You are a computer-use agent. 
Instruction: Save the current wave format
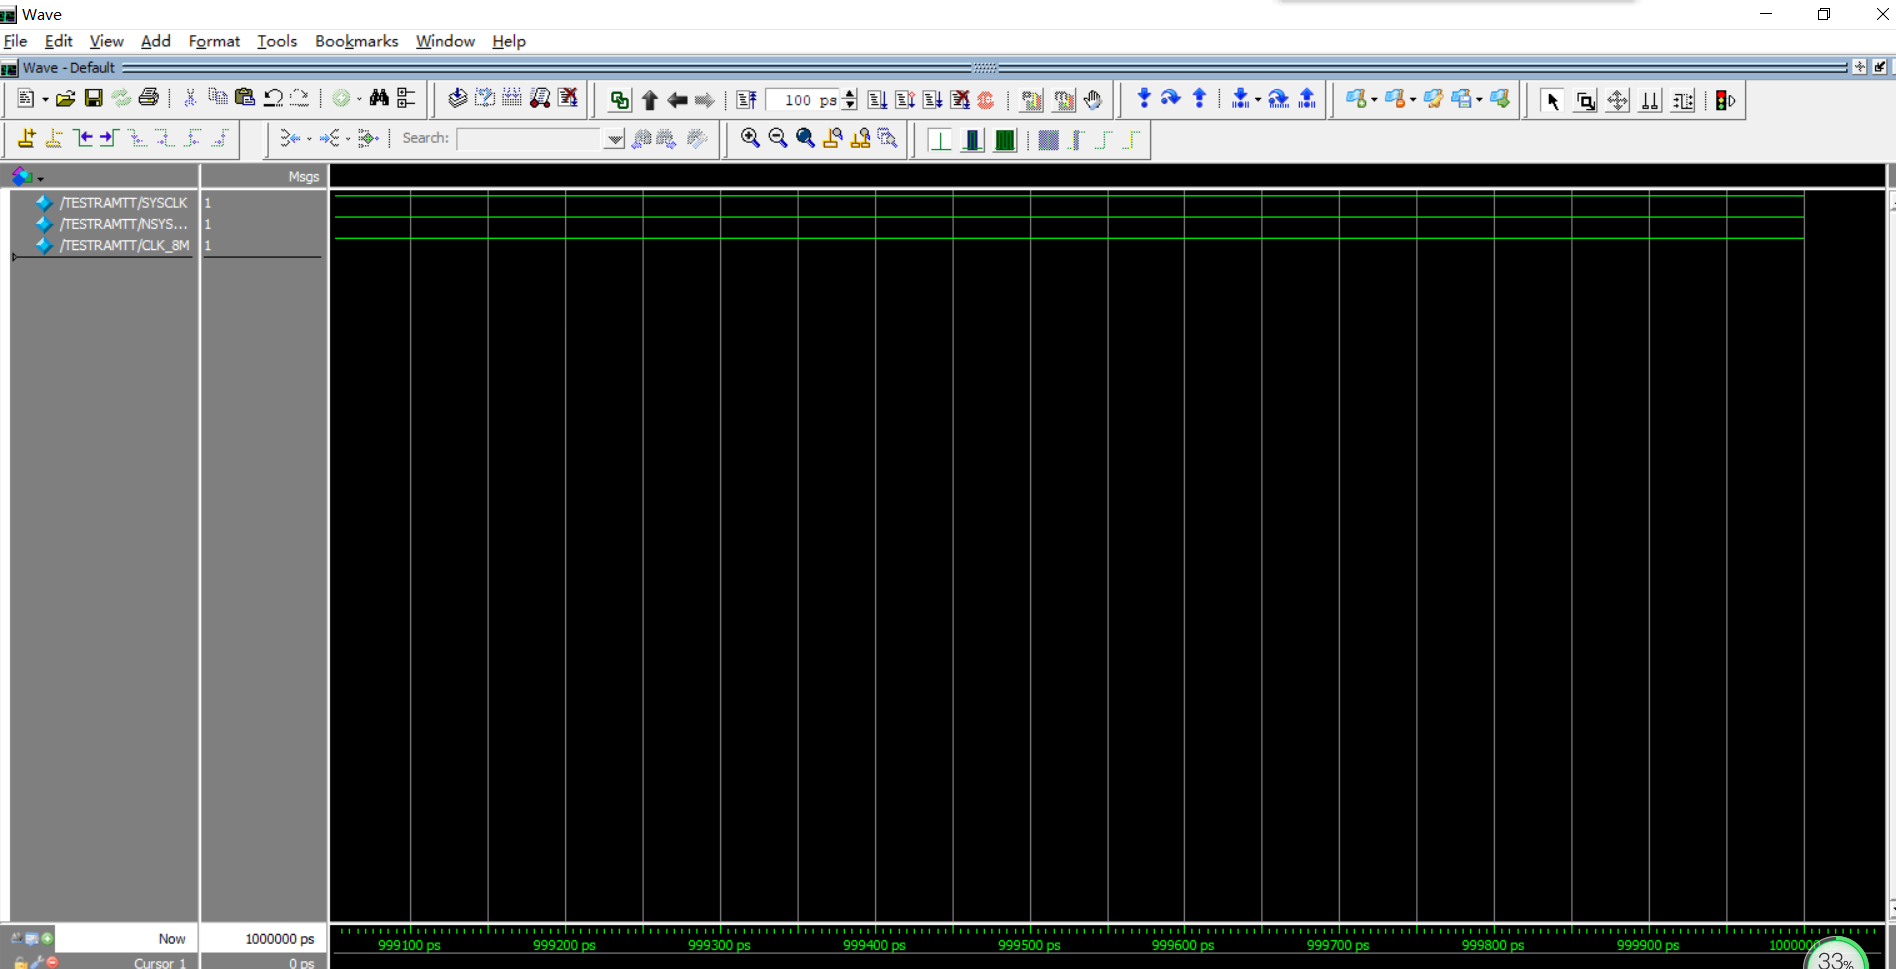coord(93,98)
